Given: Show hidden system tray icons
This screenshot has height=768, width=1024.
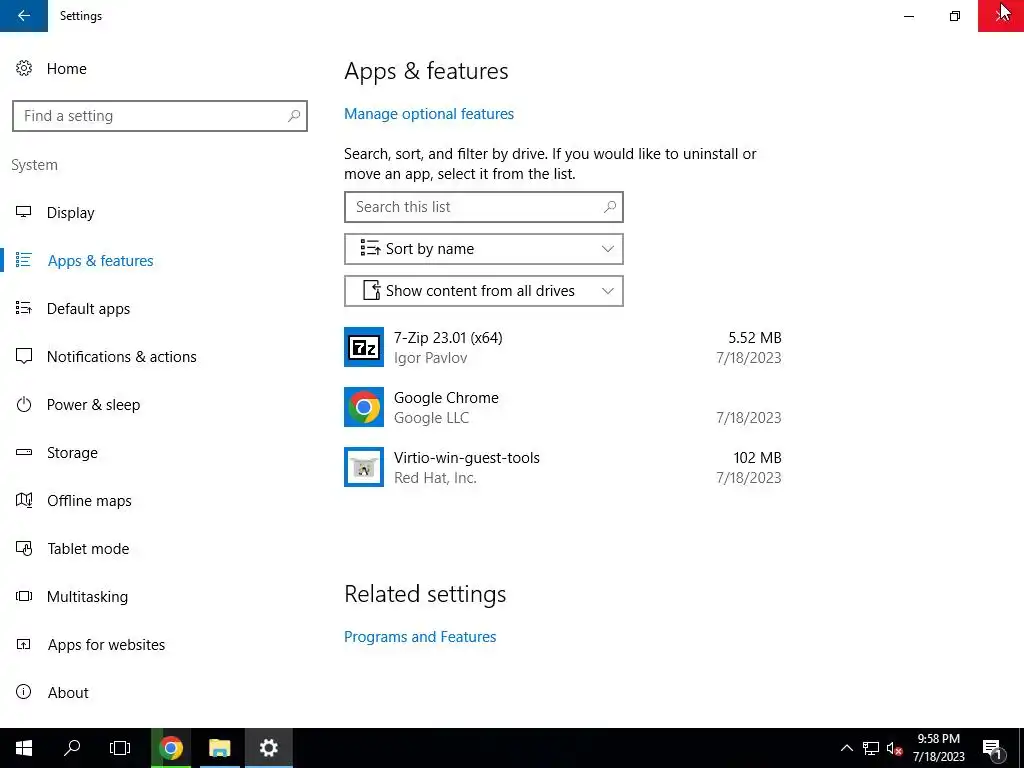Looking at the screenshot, I should pos(846,748).
